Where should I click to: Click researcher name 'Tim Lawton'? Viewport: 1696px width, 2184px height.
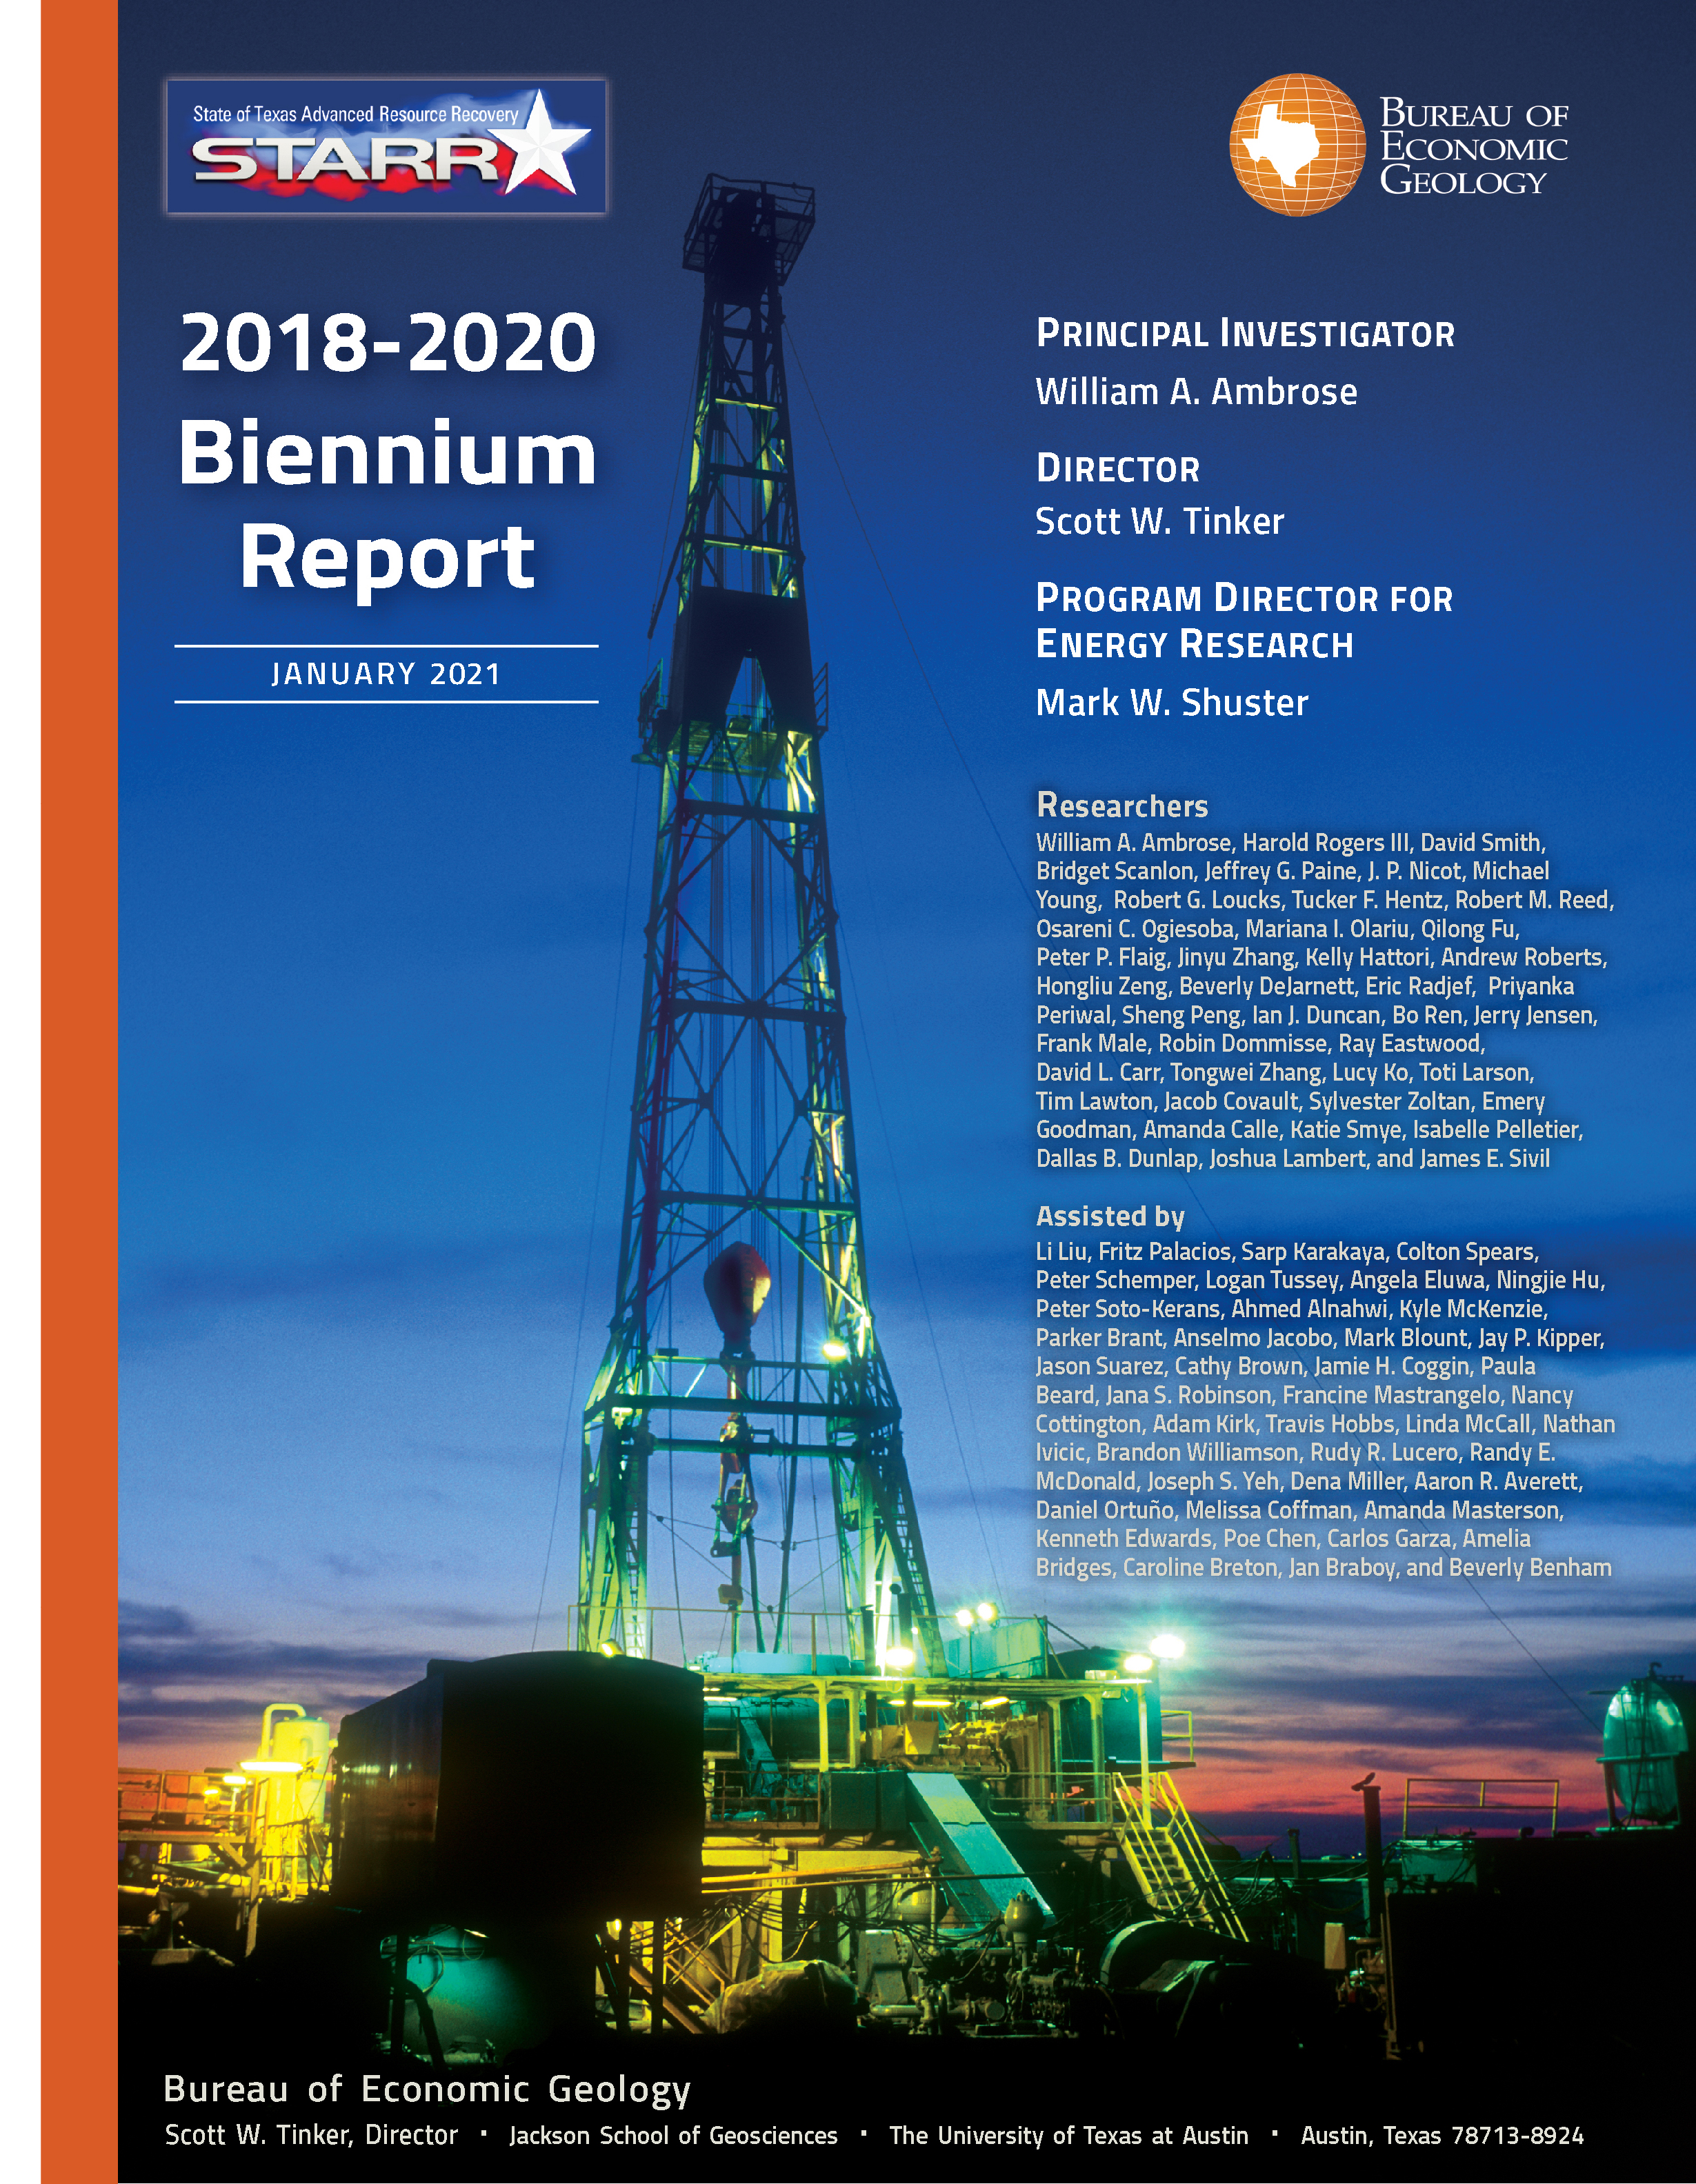1094,1101
